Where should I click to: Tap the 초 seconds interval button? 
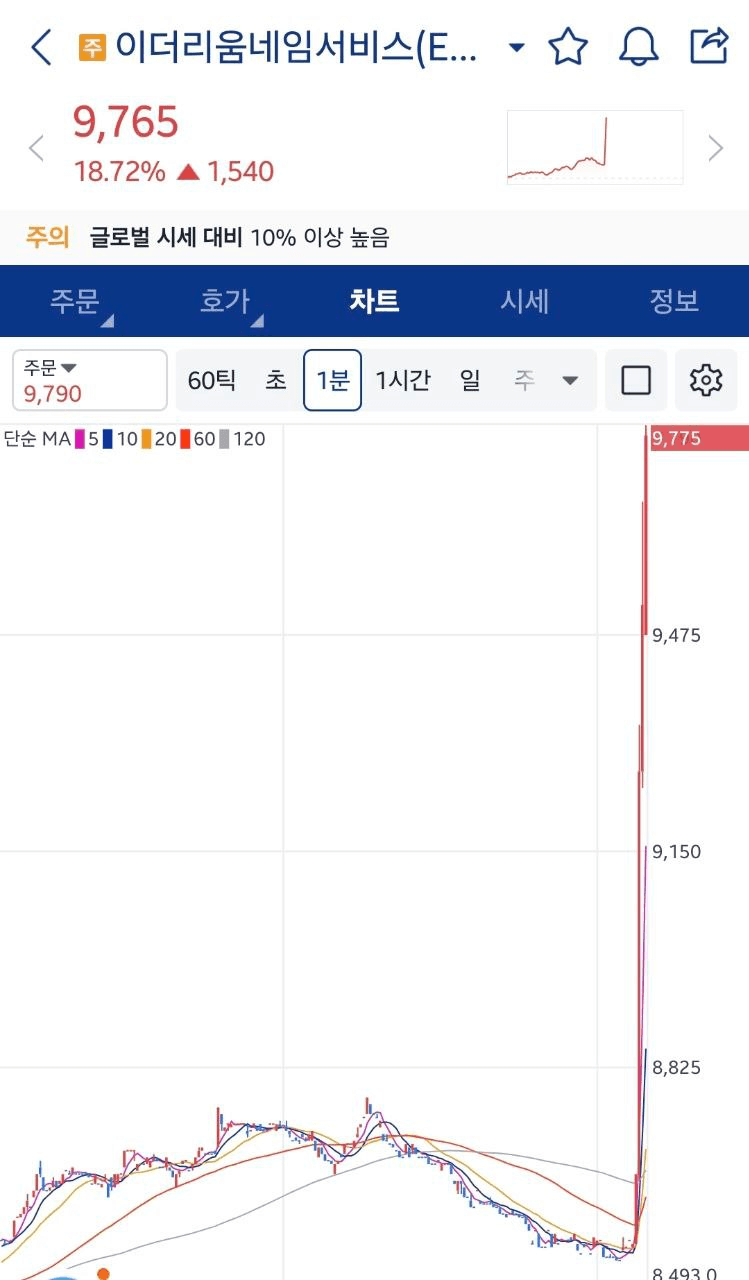click(275, 380)
